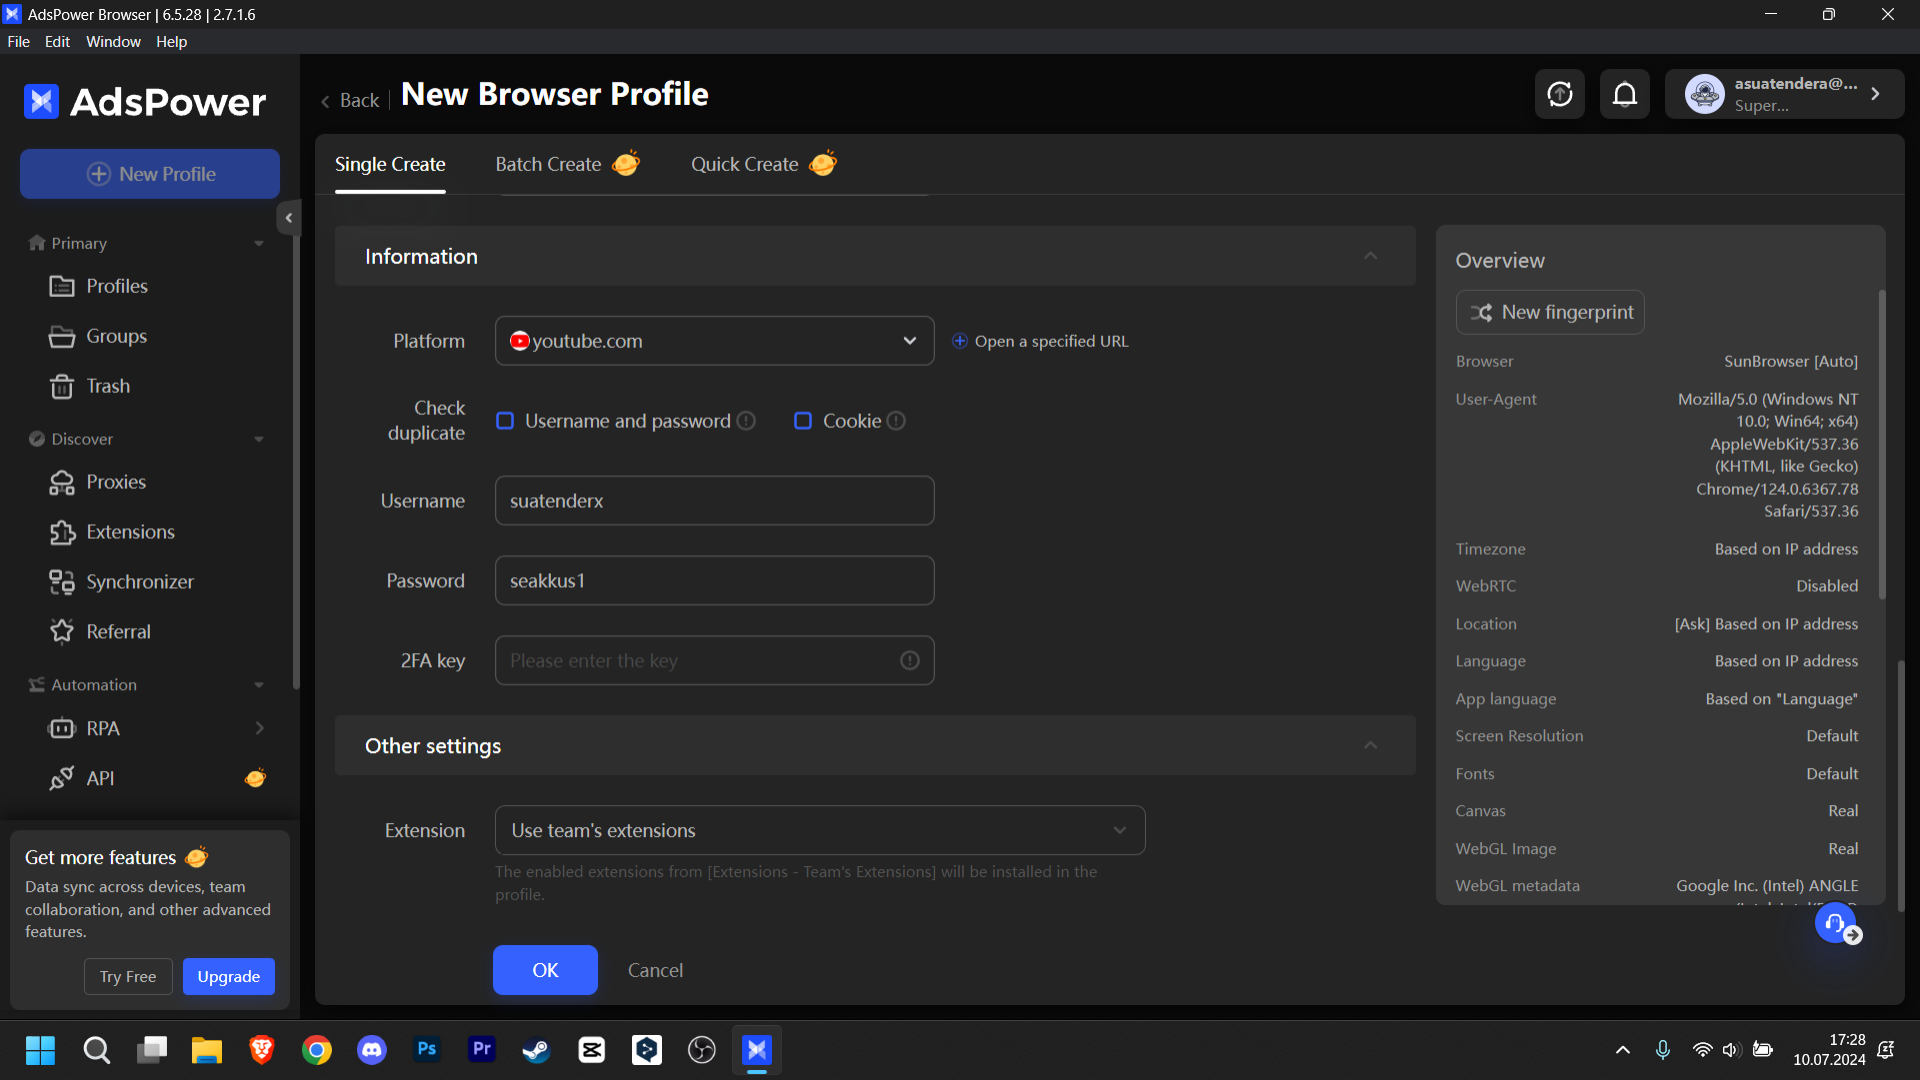The width and height of the screenshot is (1920, 1080).
Task: Collapse the Discover sidebar group
Action: (x=259, y=439)
